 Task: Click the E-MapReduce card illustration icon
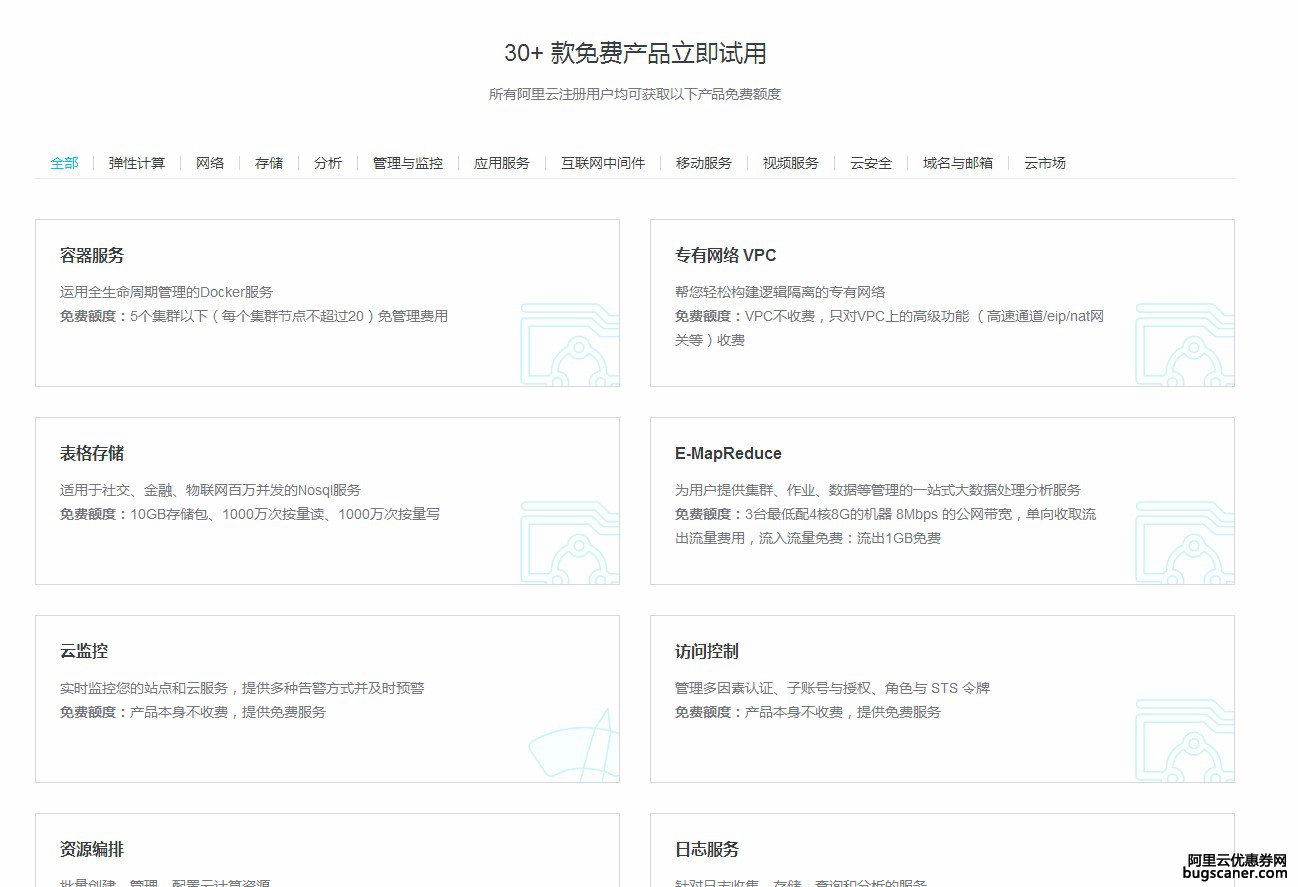[1185, 543]
